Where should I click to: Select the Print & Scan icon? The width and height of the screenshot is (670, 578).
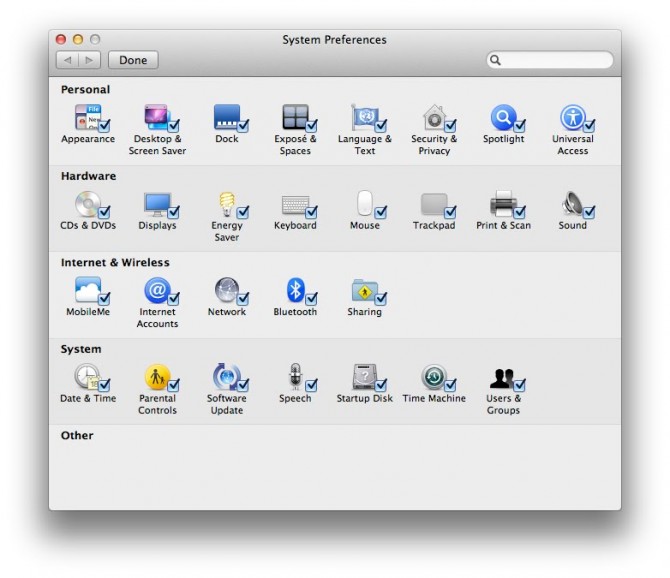click(x=502, y=204)
